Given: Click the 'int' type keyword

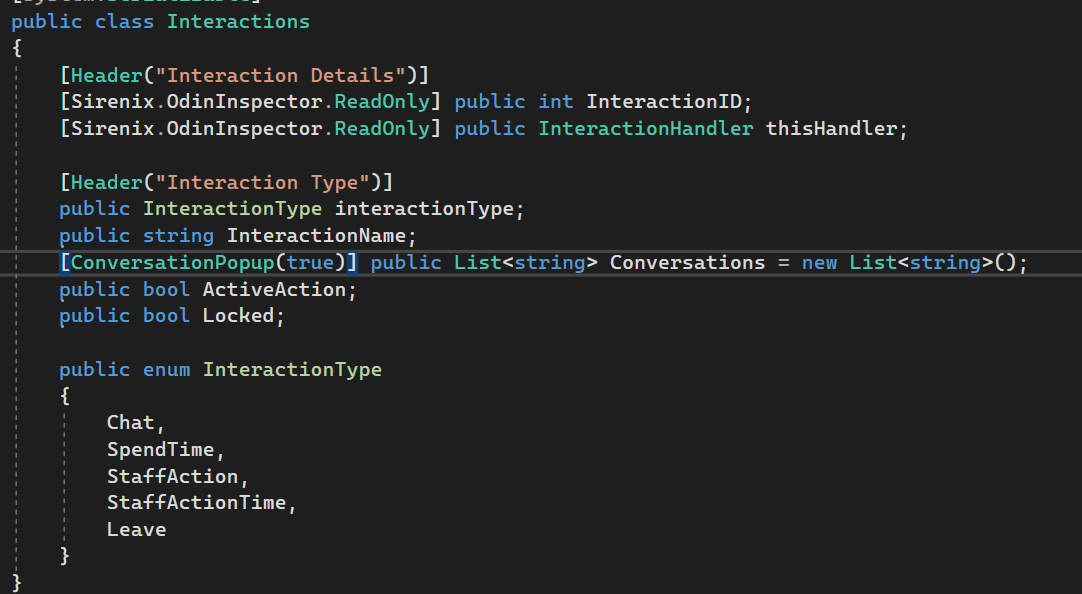Looking at the screenshot, I should point(555,102).
